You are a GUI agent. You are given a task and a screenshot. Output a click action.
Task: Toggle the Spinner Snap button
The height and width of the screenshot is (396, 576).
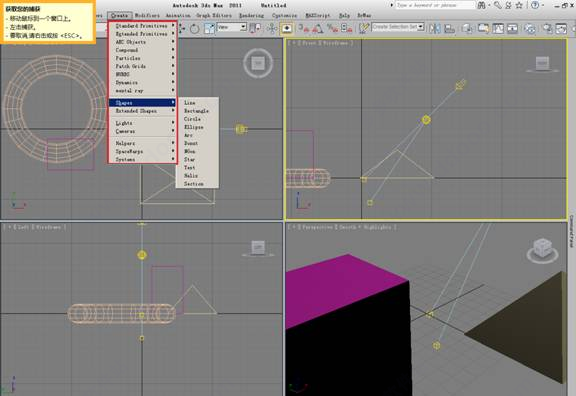click(x=346, y=28)
